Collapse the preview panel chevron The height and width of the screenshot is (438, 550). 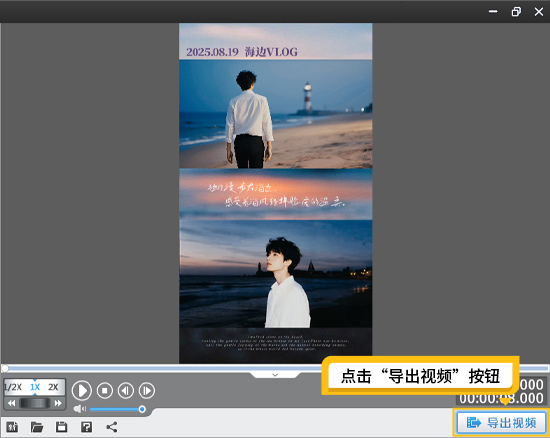coord(275,375)
